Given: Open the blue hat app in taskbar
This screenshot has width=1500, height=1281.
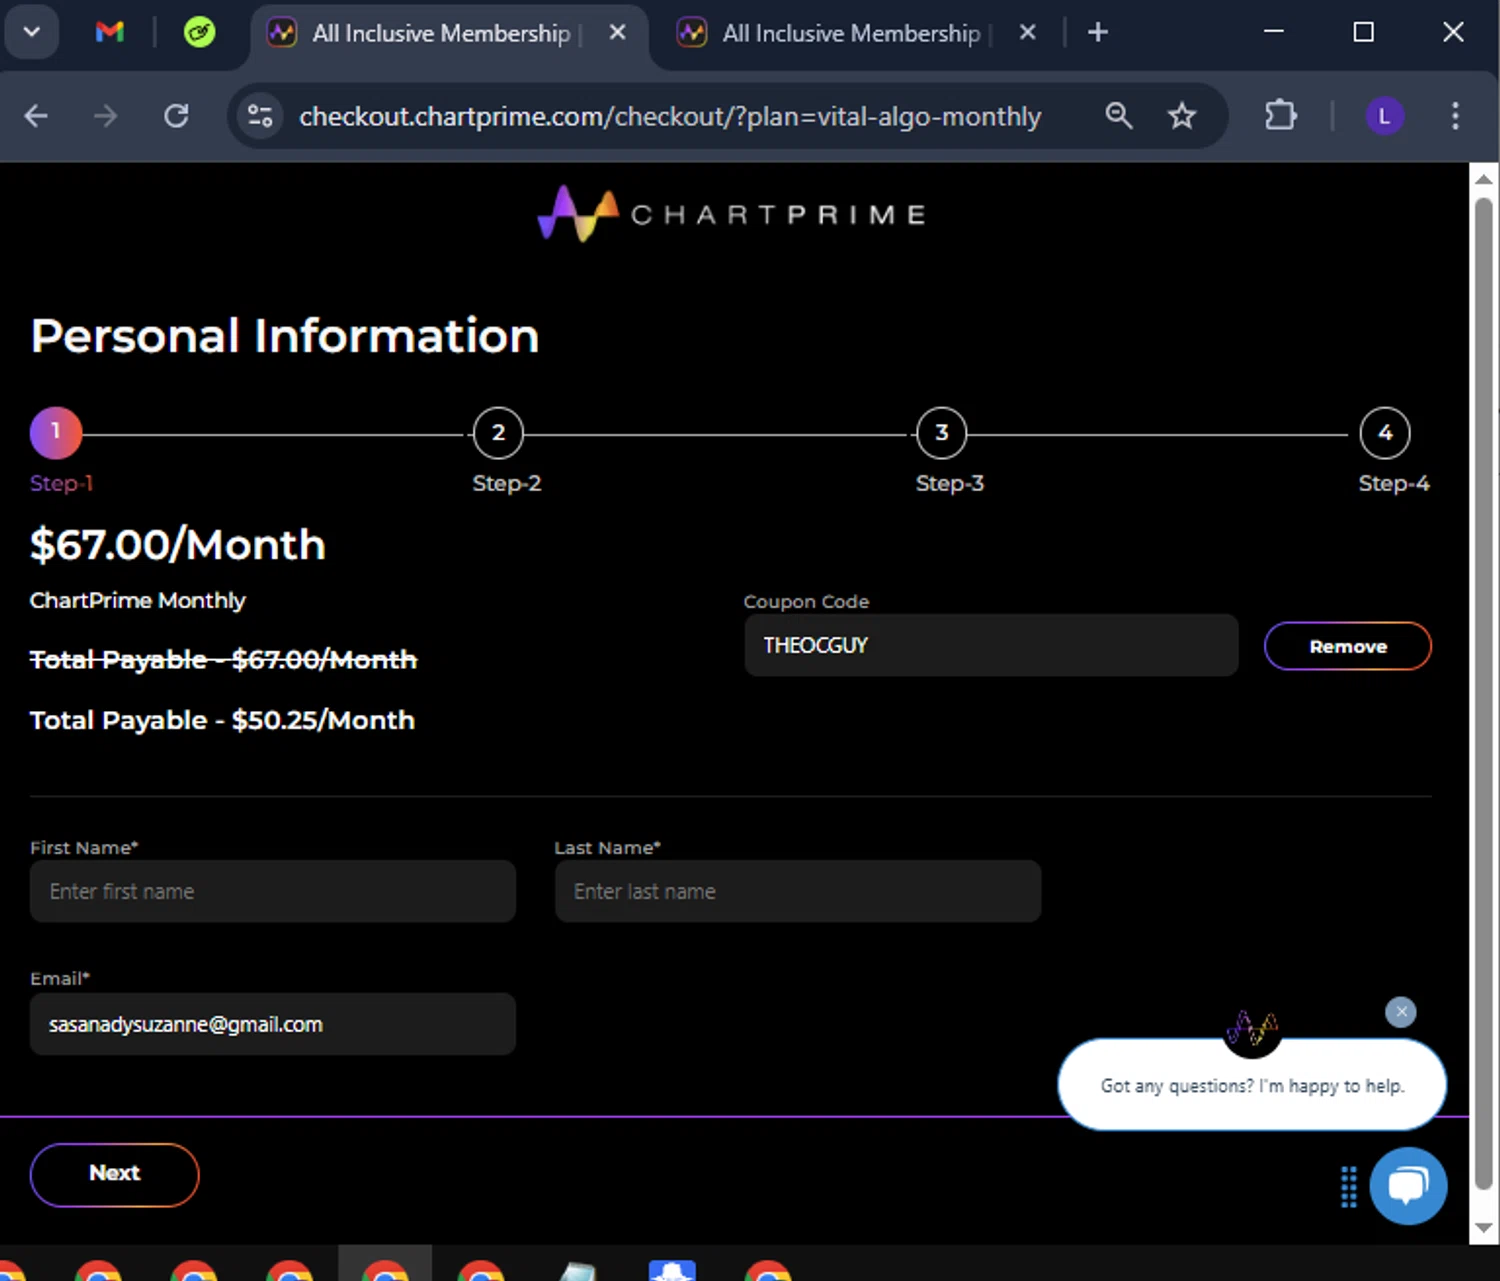Looking at the screenshot, I should point(672,1268).
